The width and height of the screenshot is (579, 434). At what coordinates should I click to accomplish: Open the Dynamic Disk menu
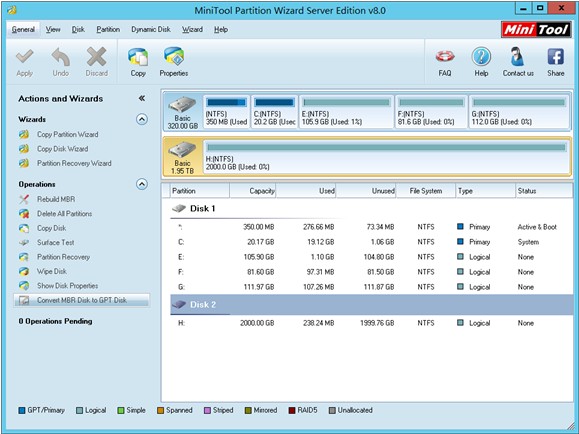[x=151, y=29]
